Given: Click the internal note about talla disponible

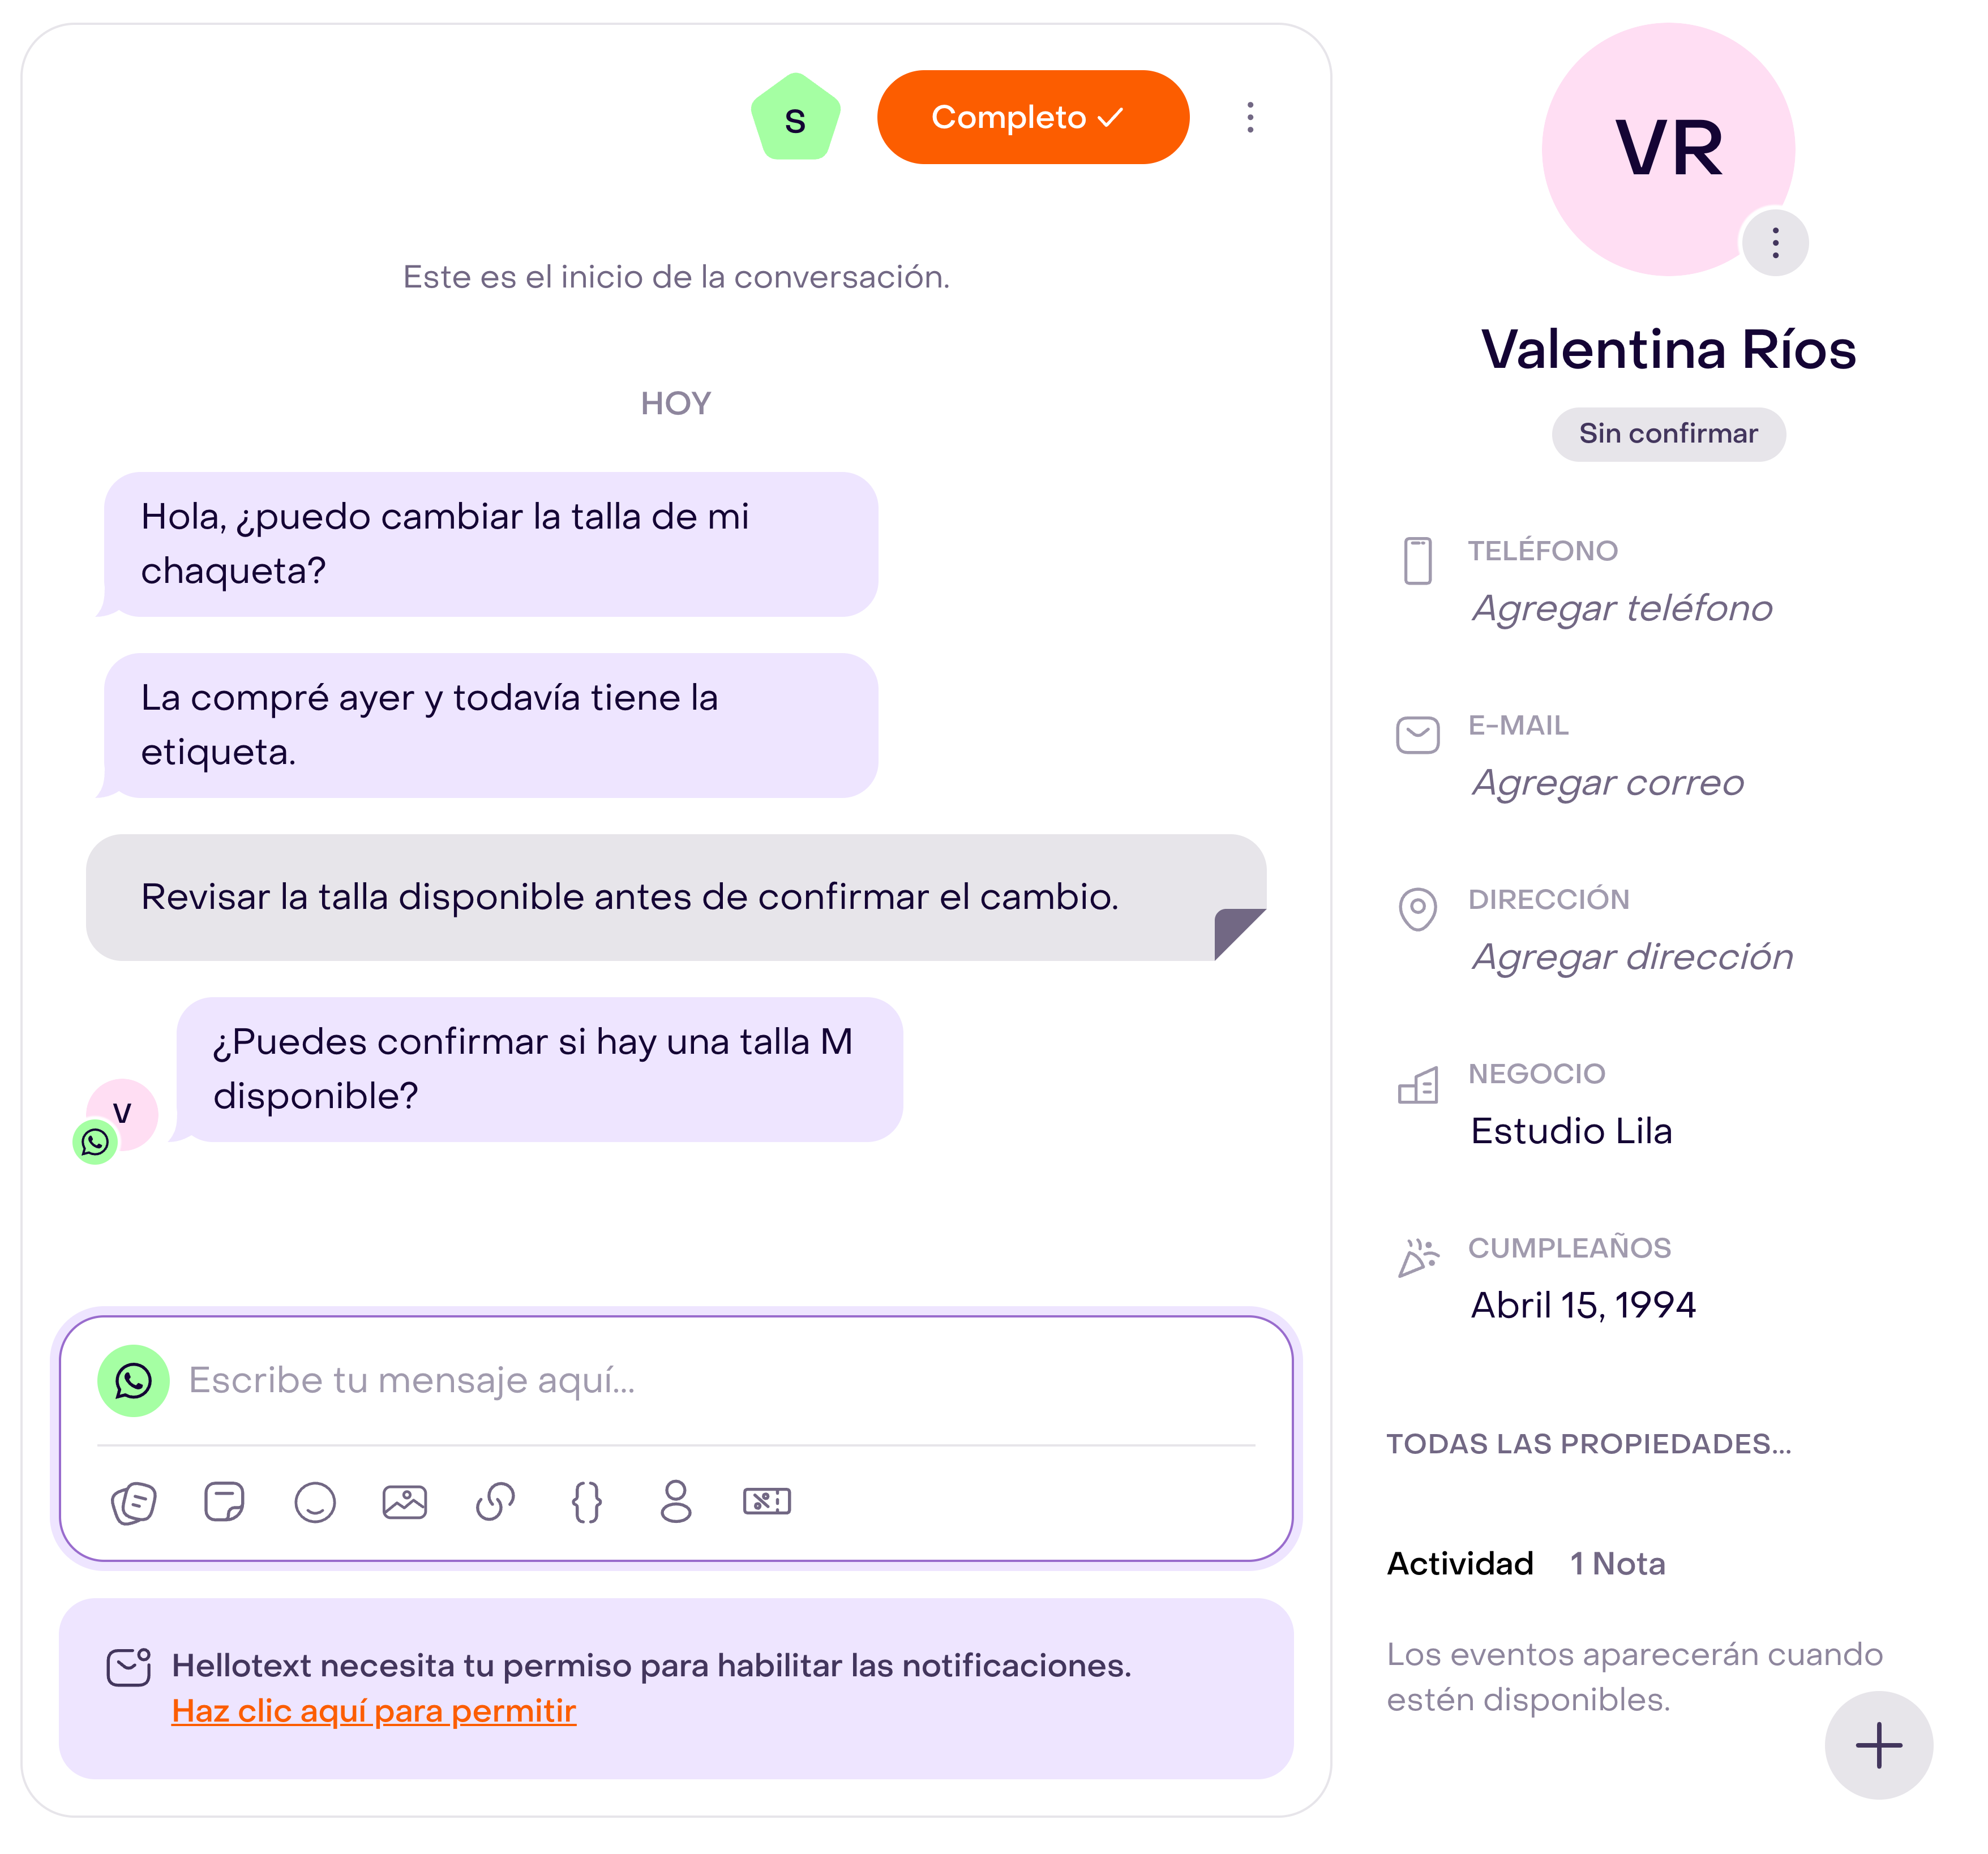Looking at the screenshot, I should click(x=676, y=898).
